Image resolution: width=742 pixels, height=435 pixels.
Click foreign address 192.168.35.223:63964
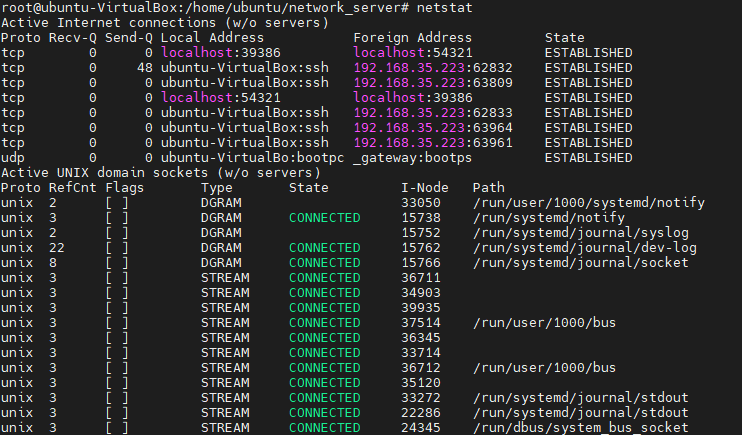point(433,128)
